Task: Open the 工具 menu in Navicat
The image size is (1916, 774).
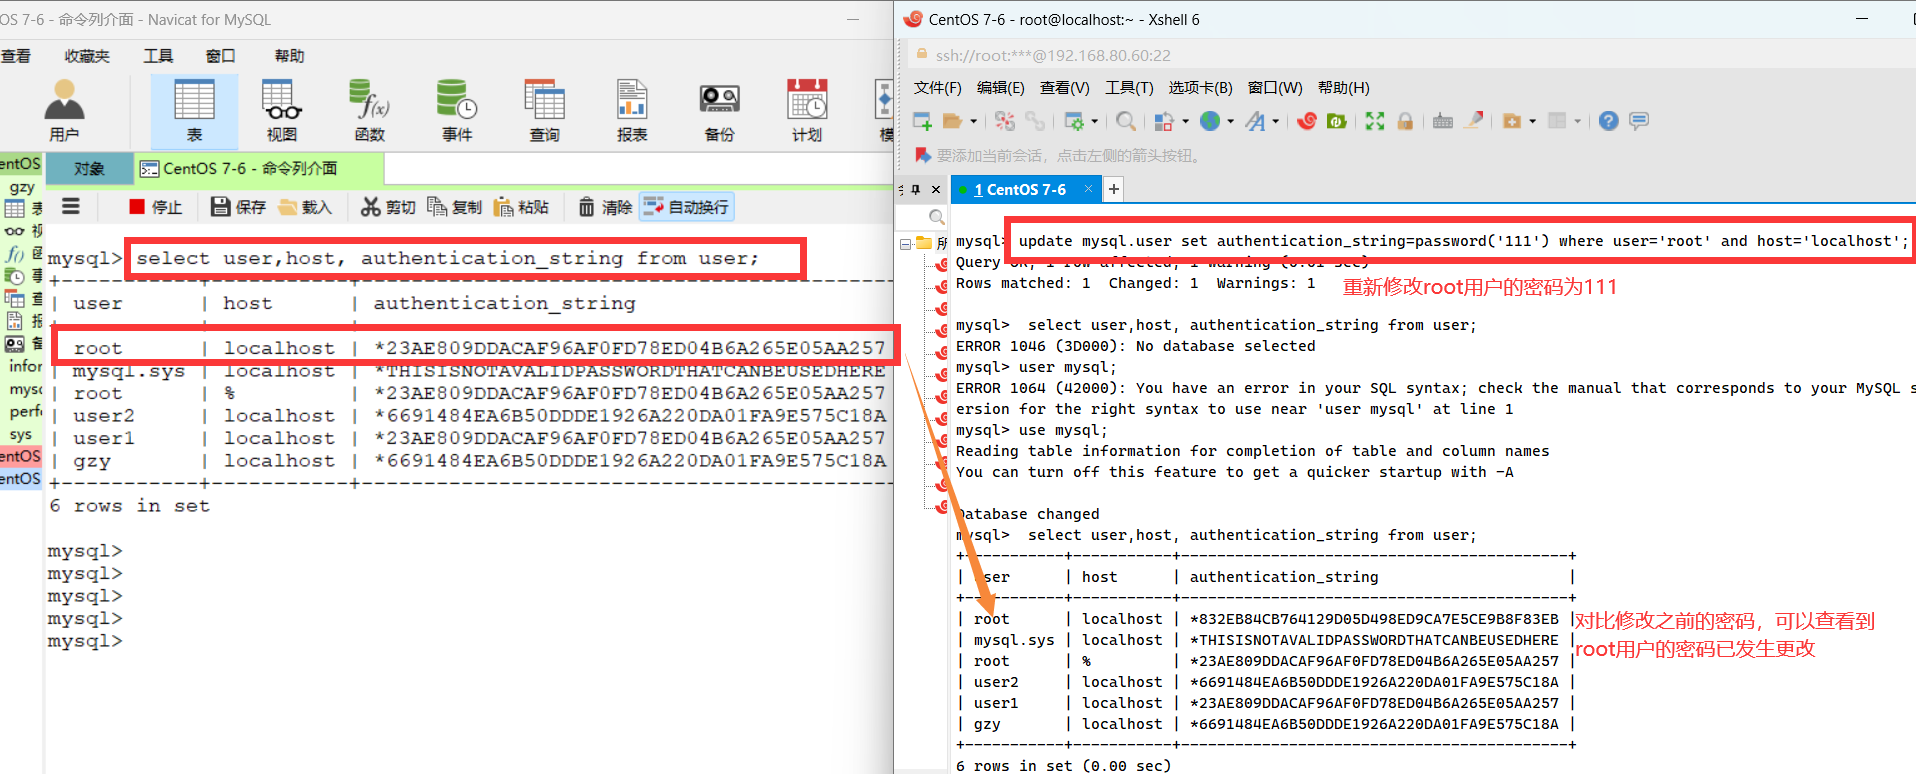Action: tap(158, 56)
